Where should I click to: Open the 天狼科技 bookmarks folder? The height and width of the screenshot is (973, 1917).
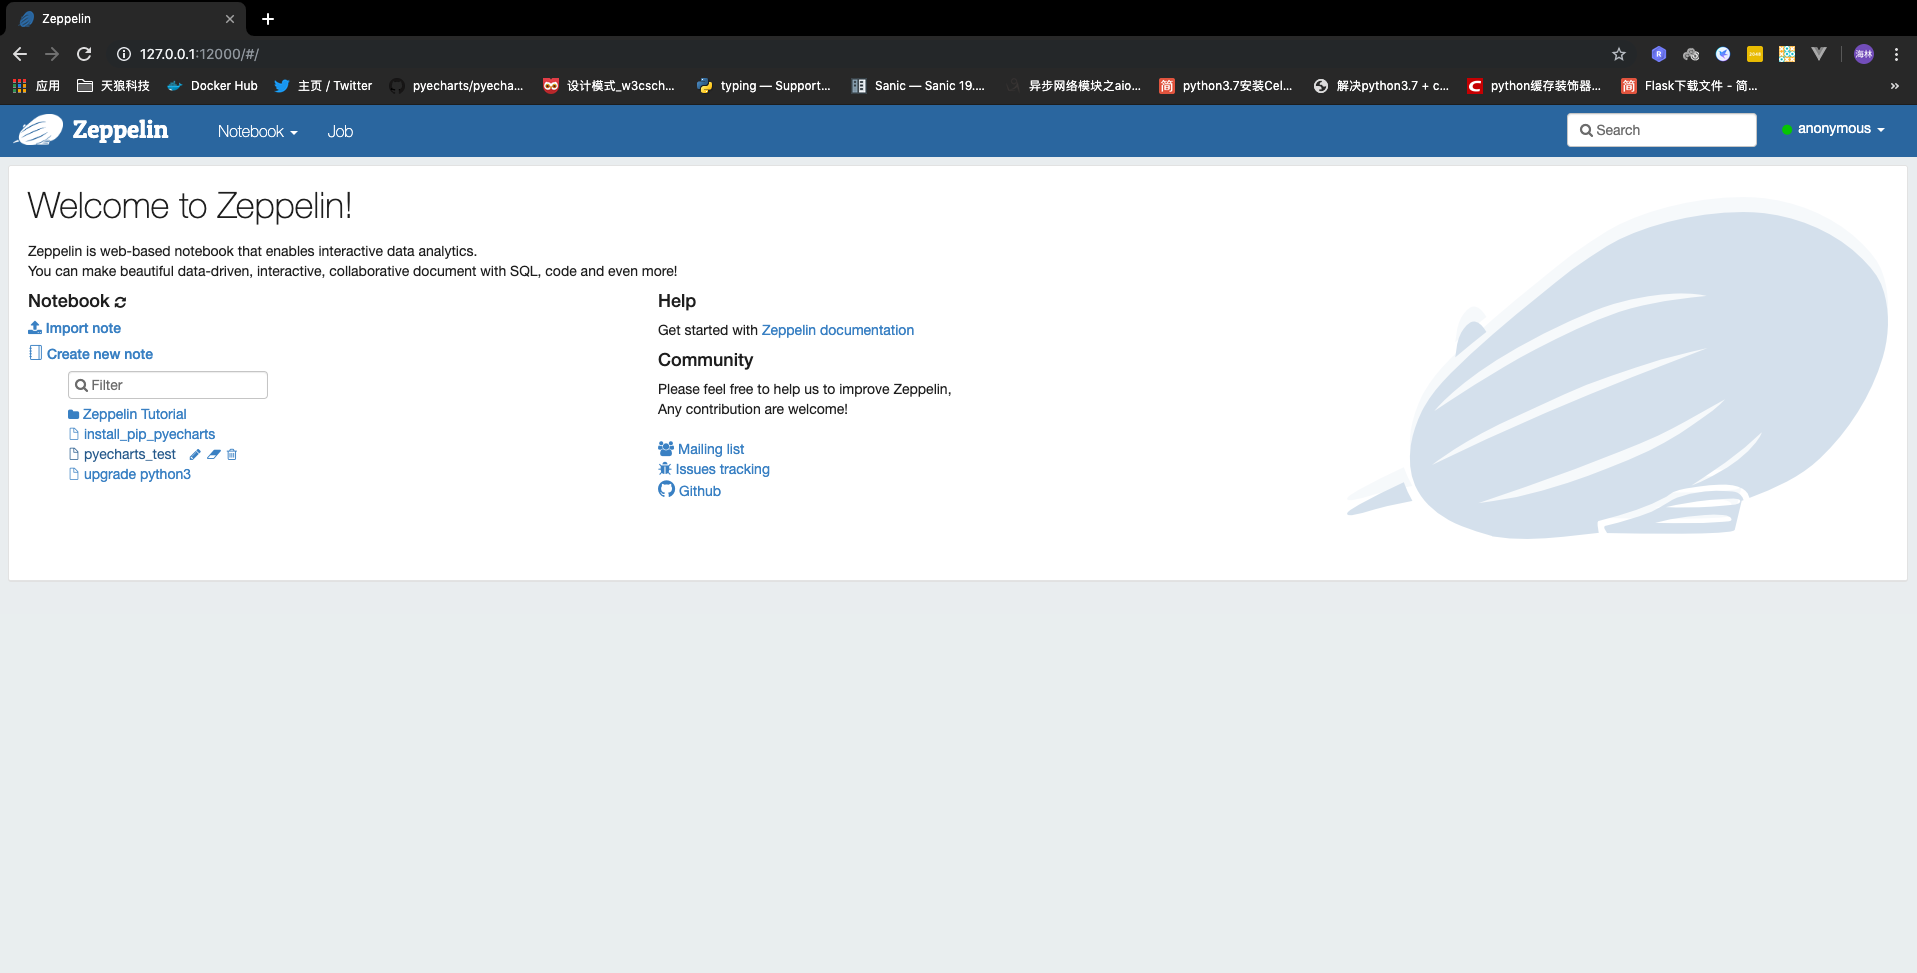tap(113, 86)
